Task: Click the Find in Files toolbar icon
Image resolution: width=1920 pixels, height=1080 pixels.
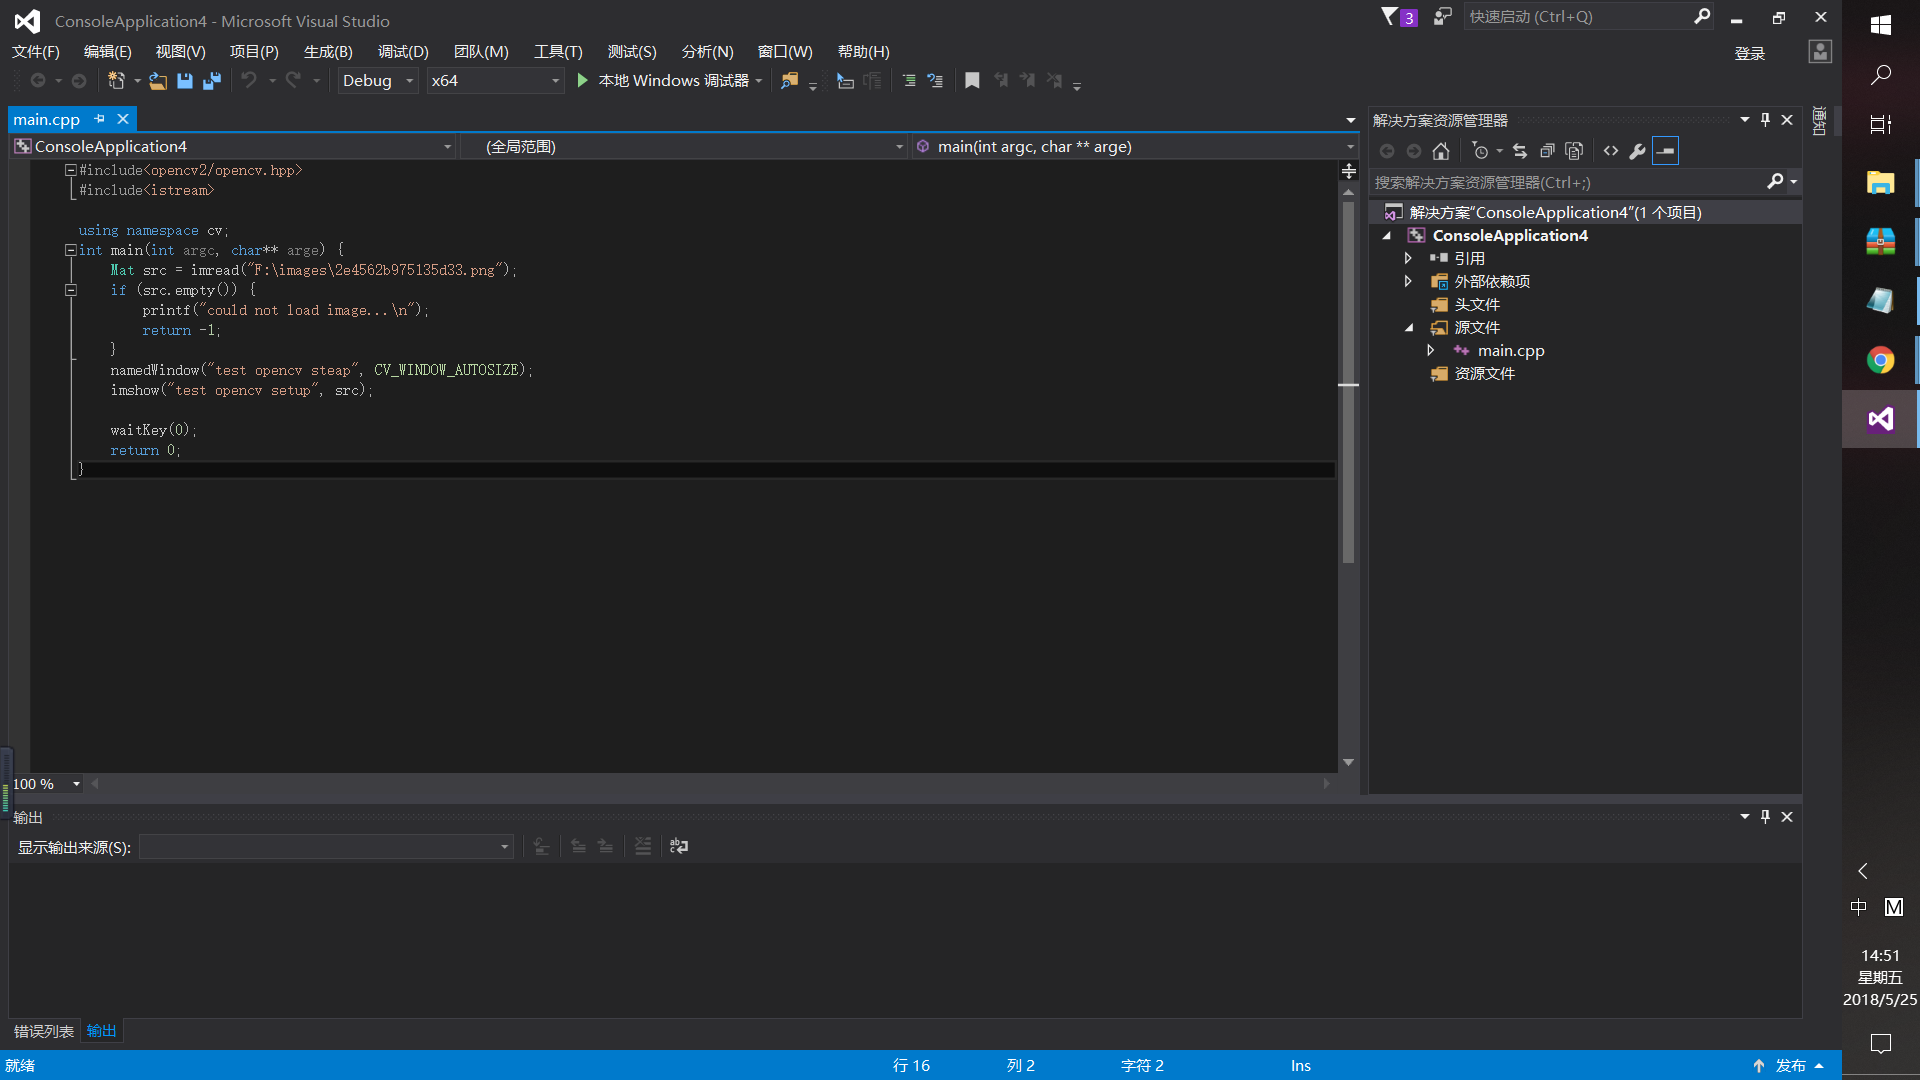Action: coord(790,81)
